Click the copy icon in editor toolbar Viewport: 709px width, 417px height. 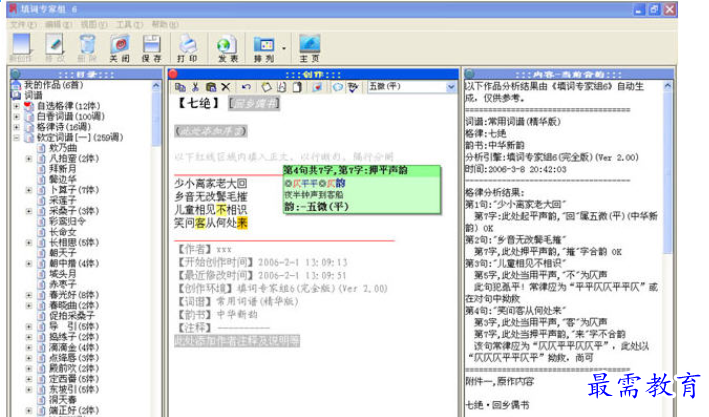pos(180,87)
